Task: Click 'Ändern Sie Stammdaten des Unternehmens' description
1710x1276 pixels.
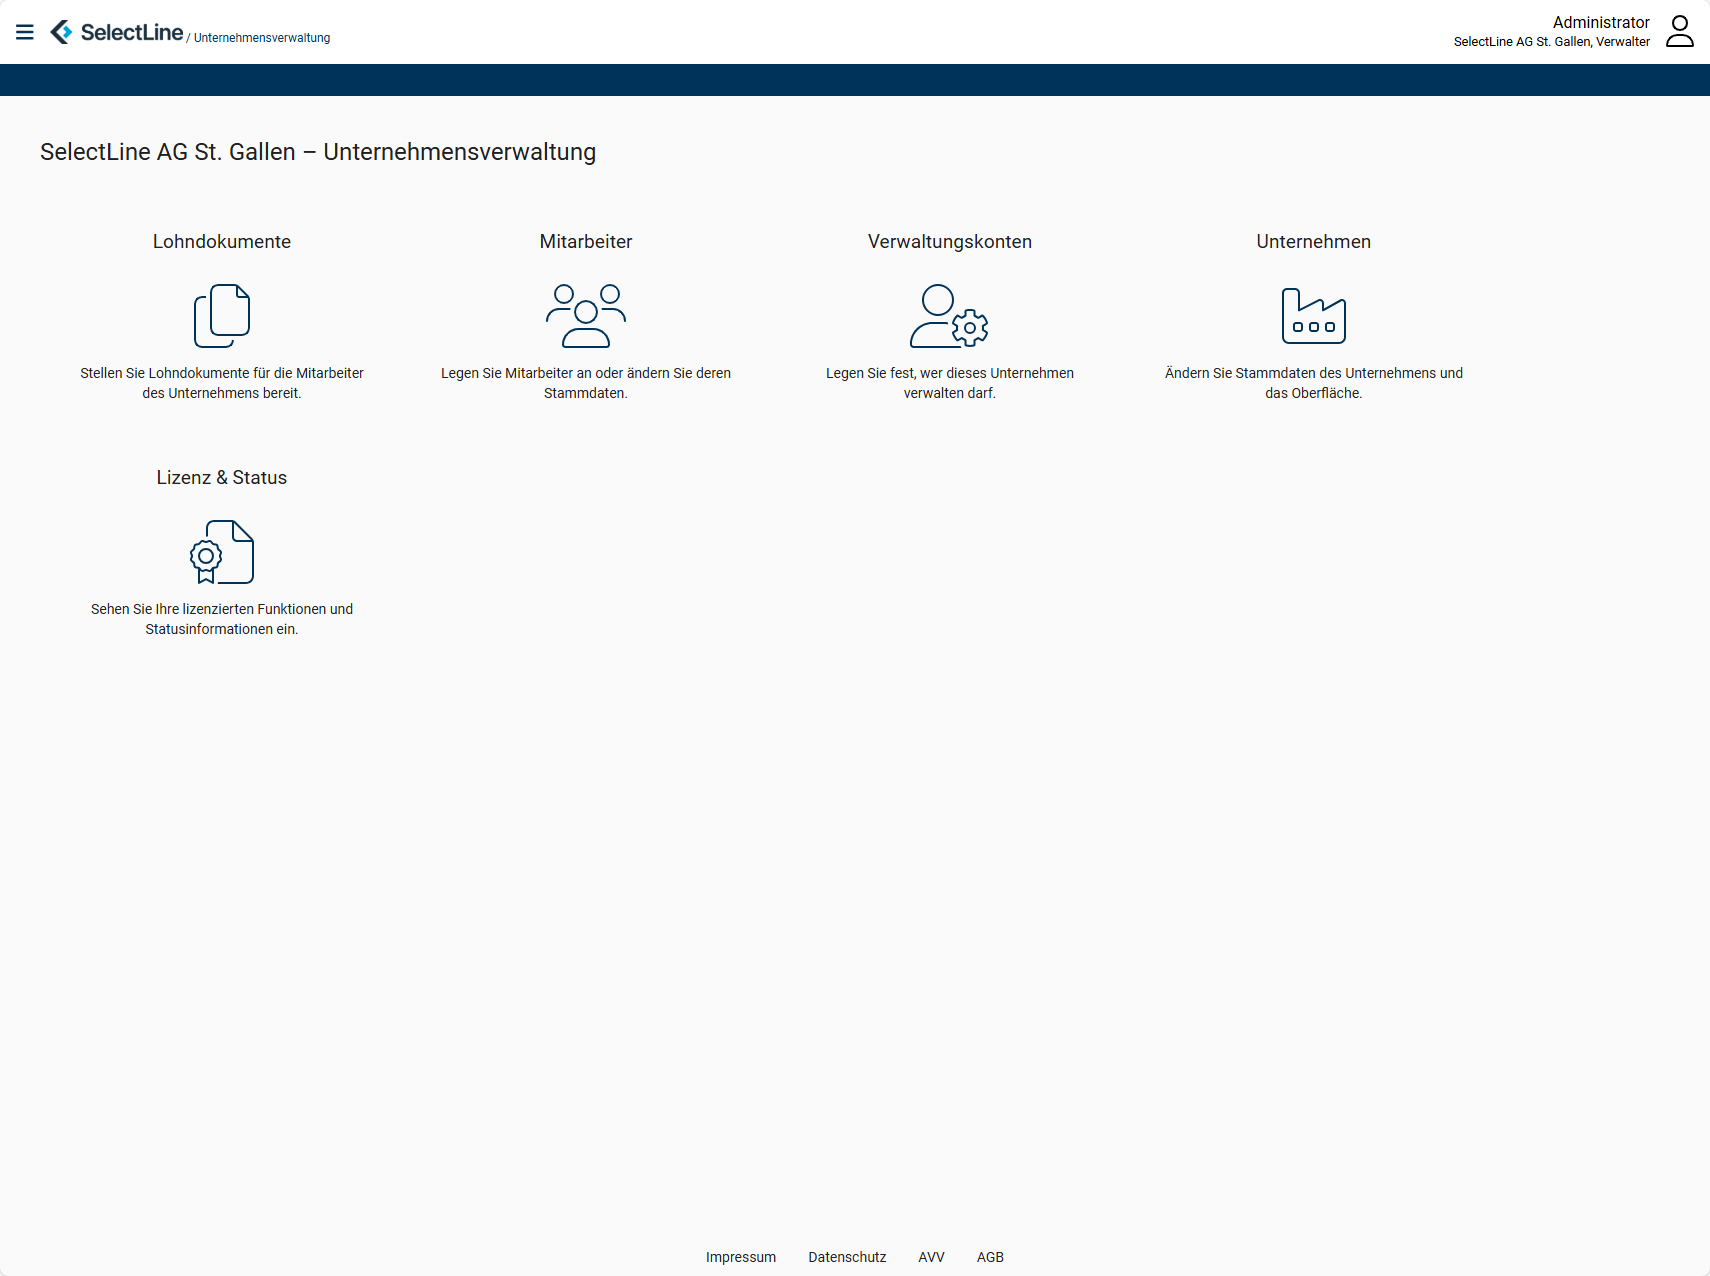Action: click(x=1314, y=383)
